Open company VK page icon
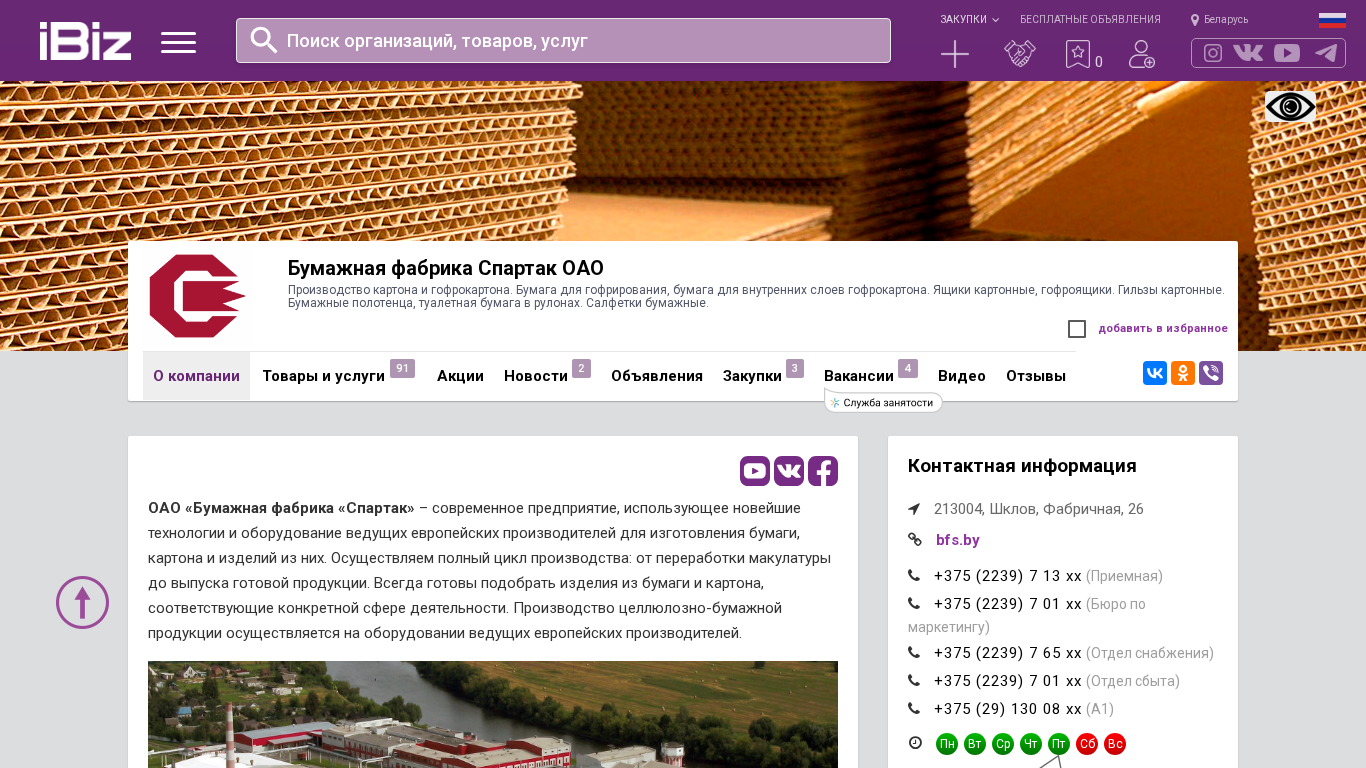The height and width of the screenshot is (768, 1366). pos(789,471)
